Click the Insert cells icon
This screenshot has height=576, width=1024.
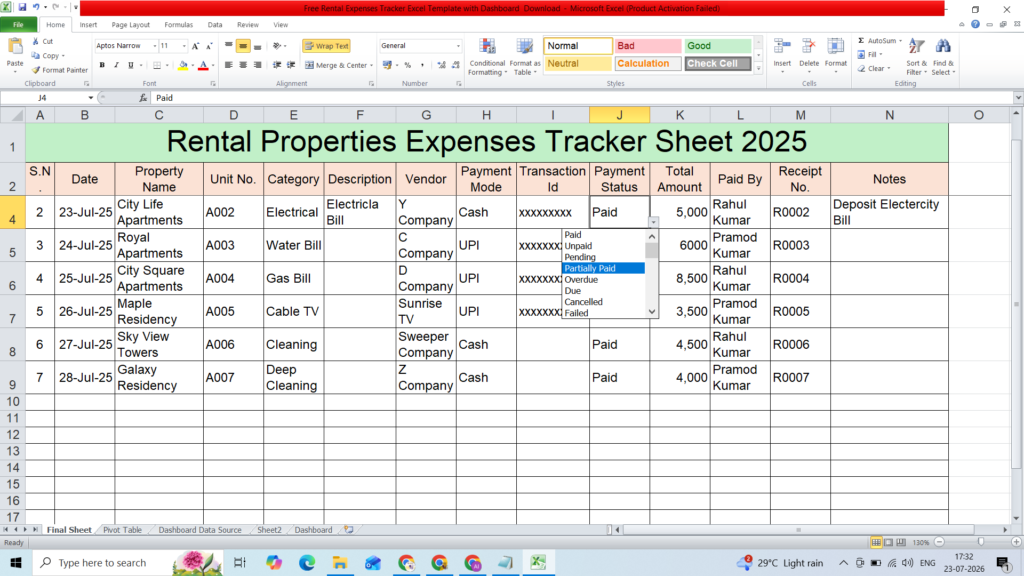[x=782, y=47]
